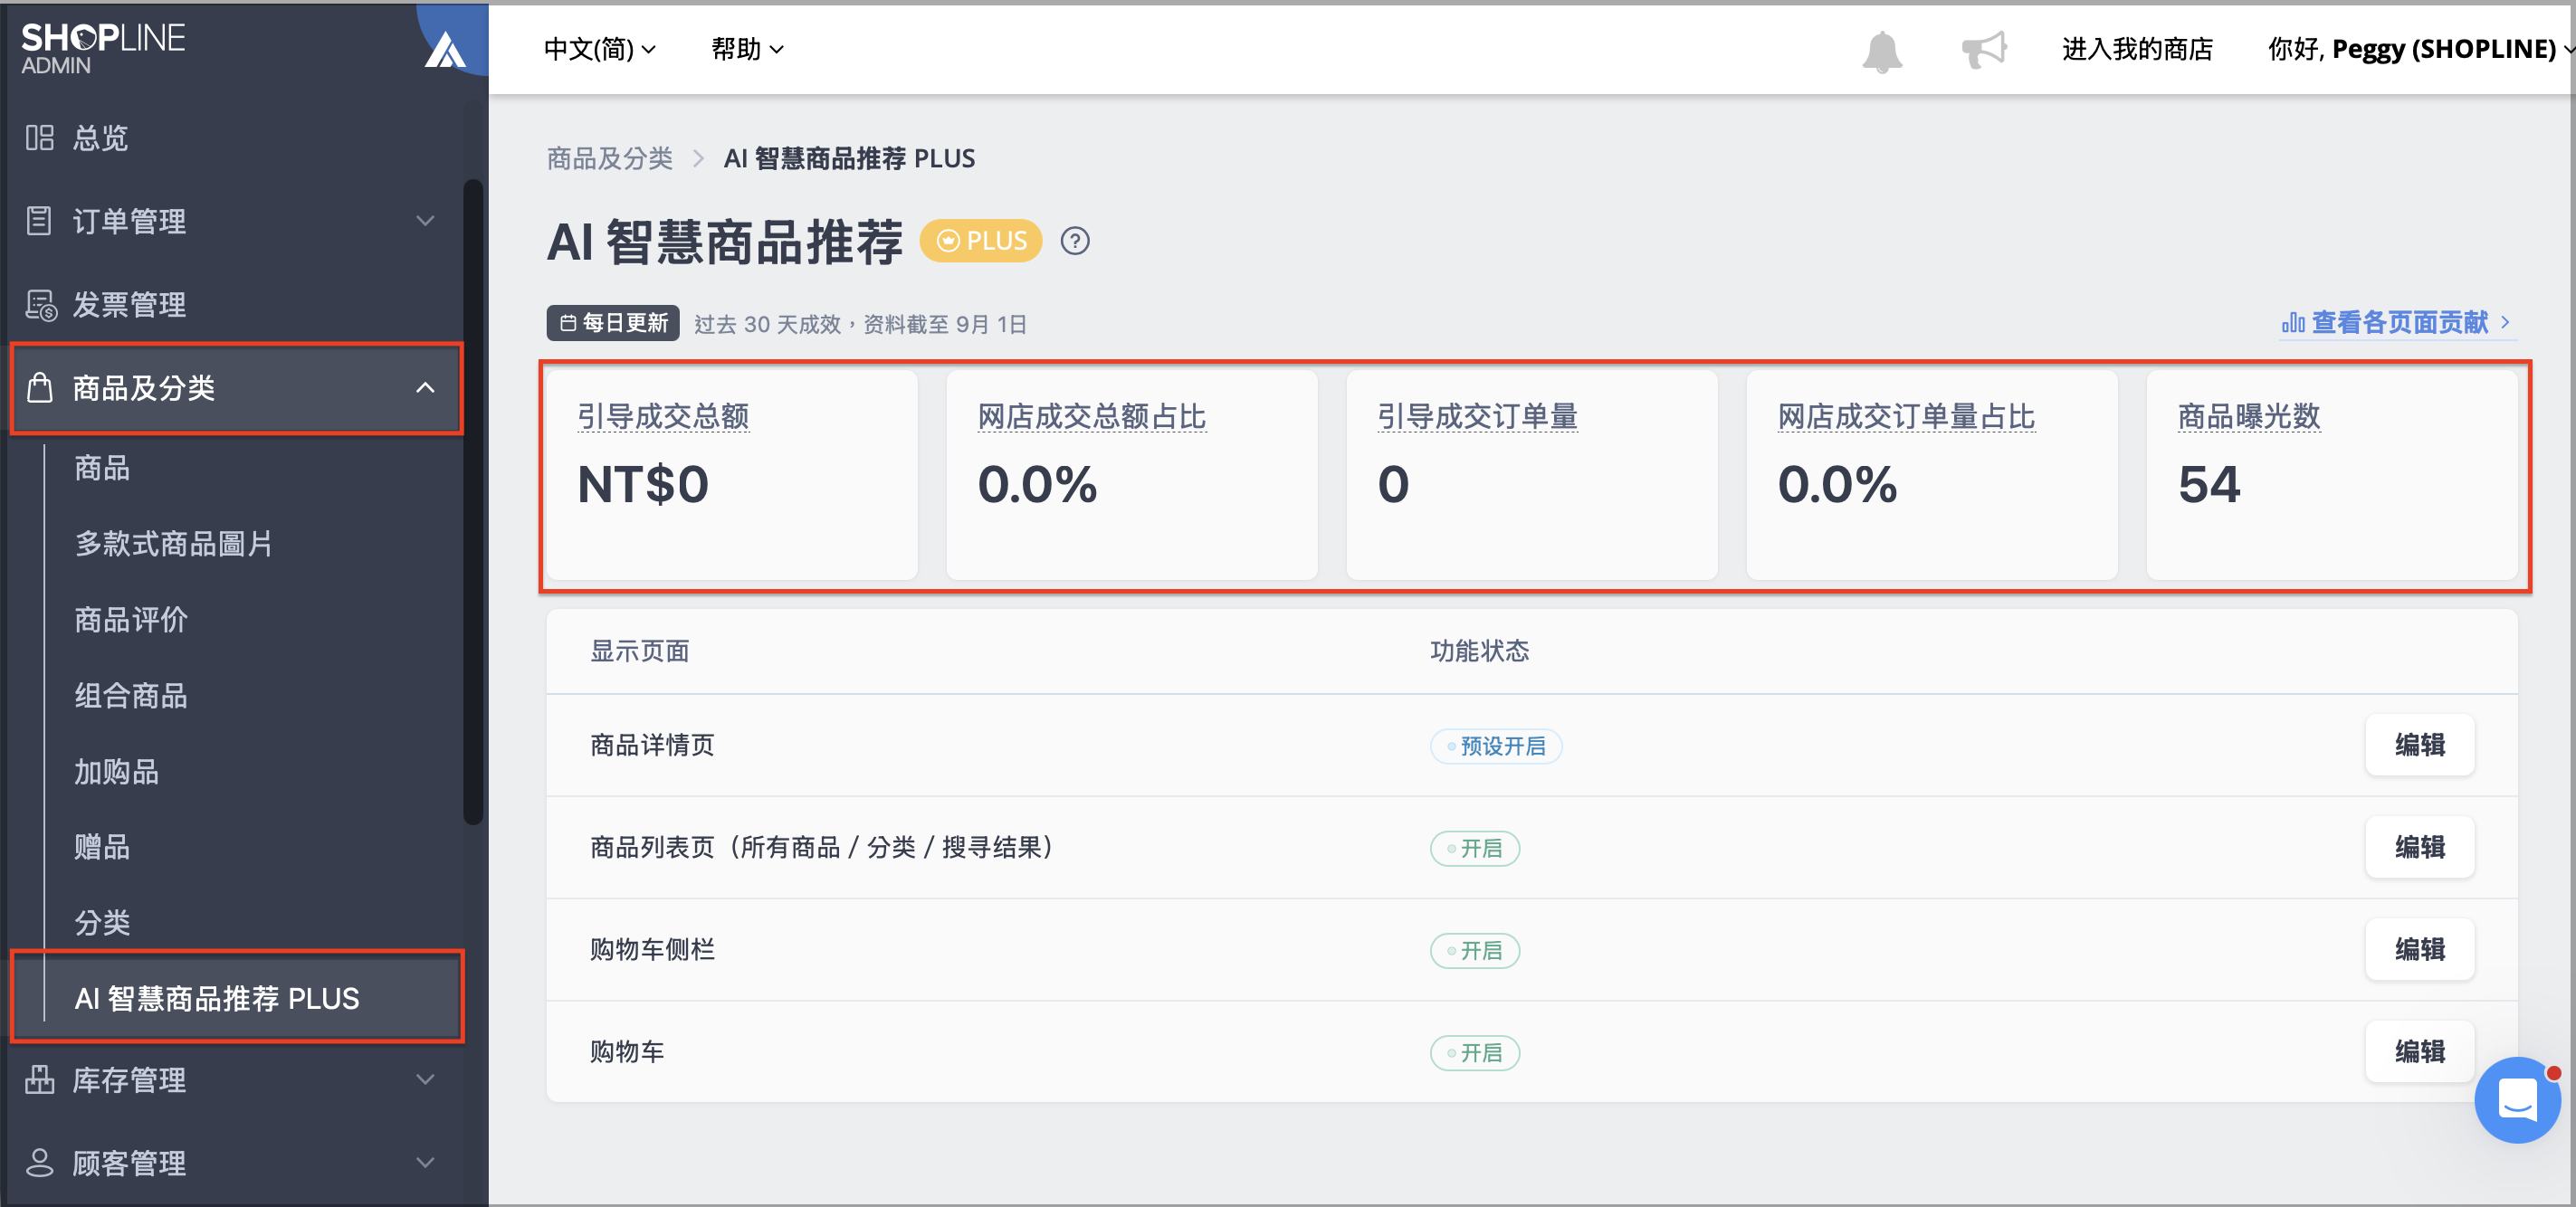The height and width of the screenshot is (1207, 2576).
Task: Click the NT$0 total value
Action: coord(643,484)
